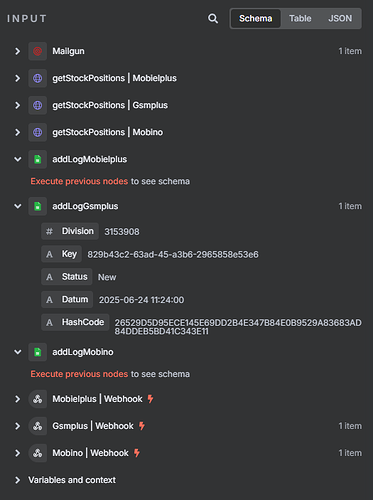
Task: Click the green sheet icon for addLogMobielplus
Action: (38, 159)
